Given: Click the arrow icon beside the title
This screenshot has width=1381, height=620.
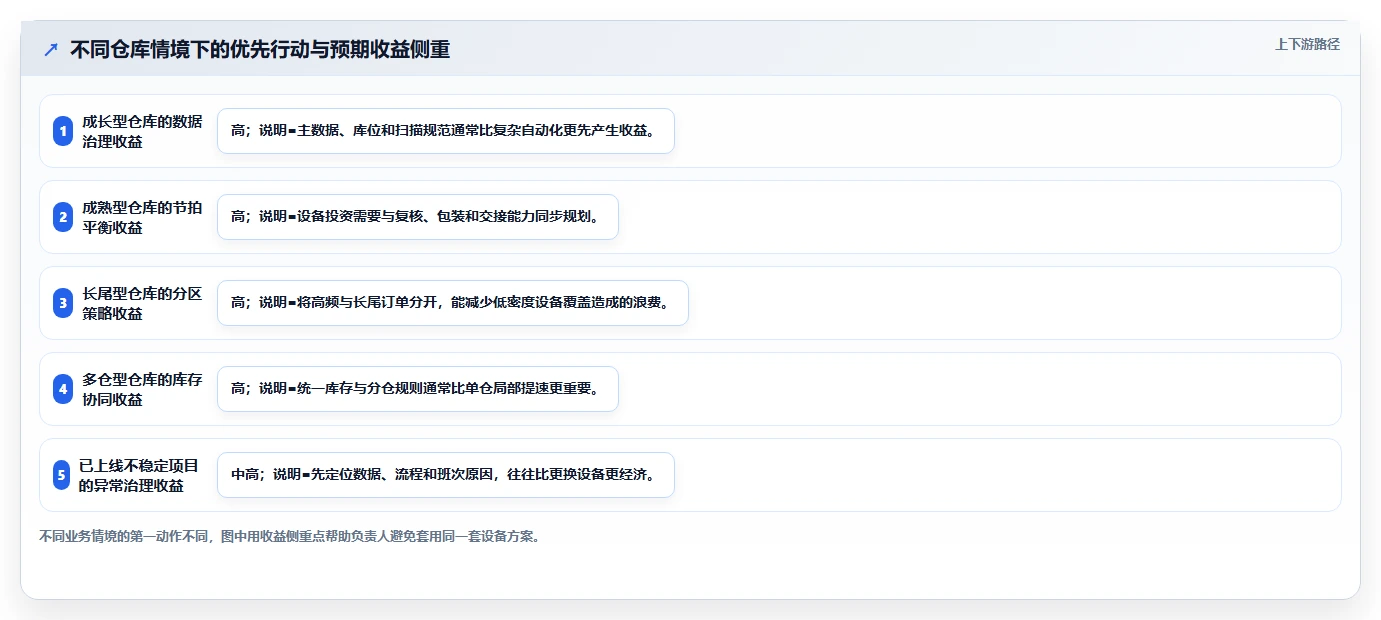Looking at the screenshot, I should pos(51,49).
